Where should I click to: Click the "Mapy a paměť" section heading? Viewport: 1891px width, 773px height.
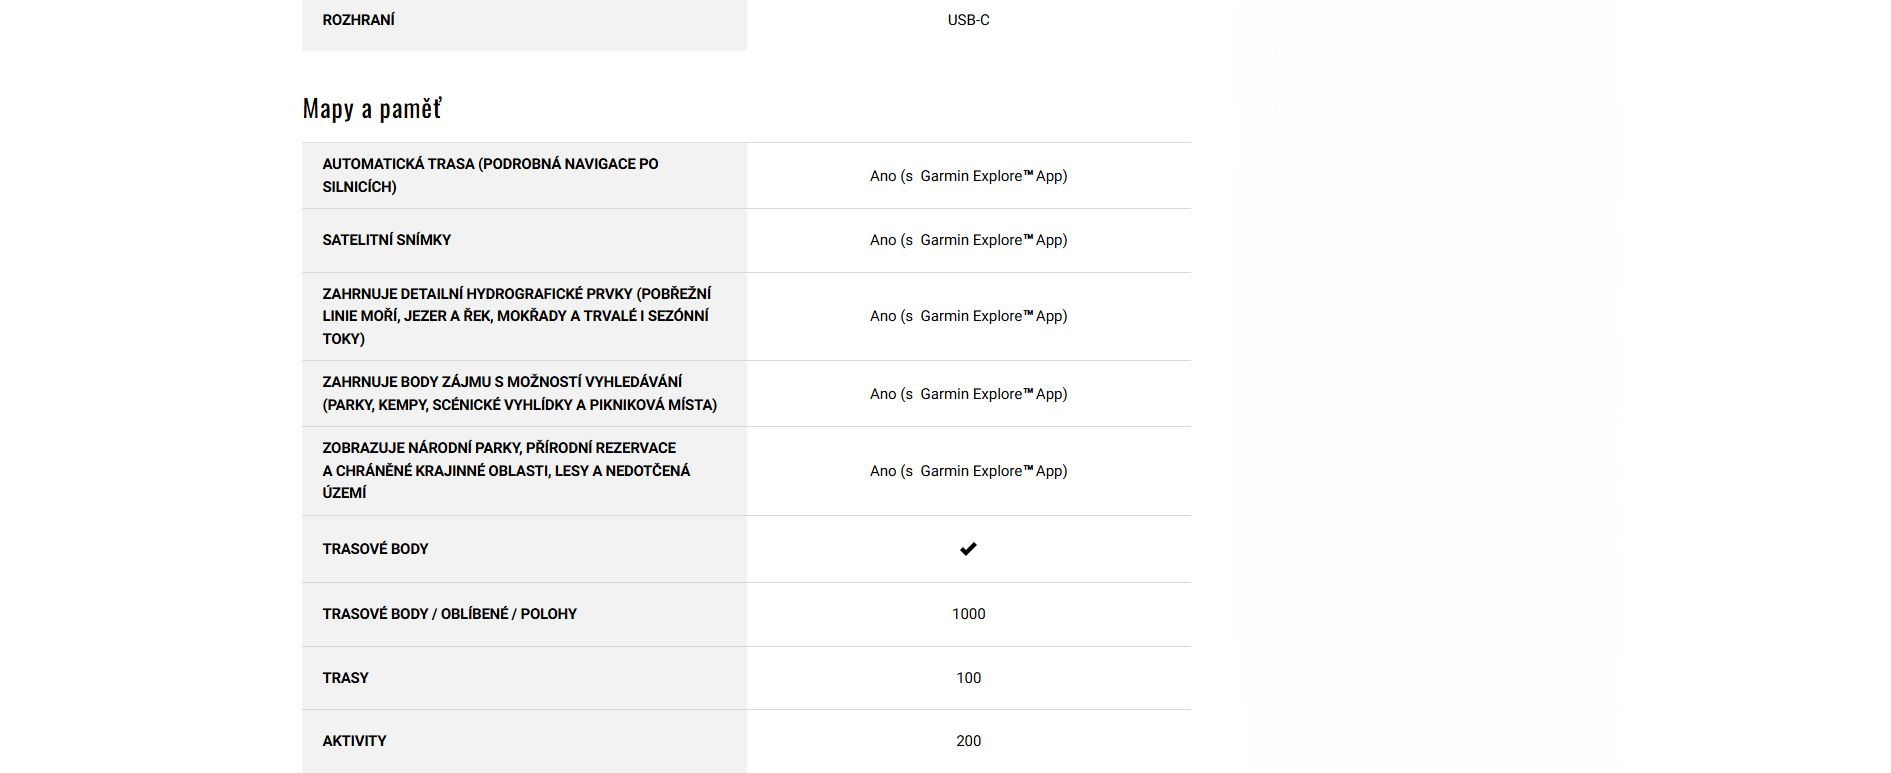[x=372, y=109]
